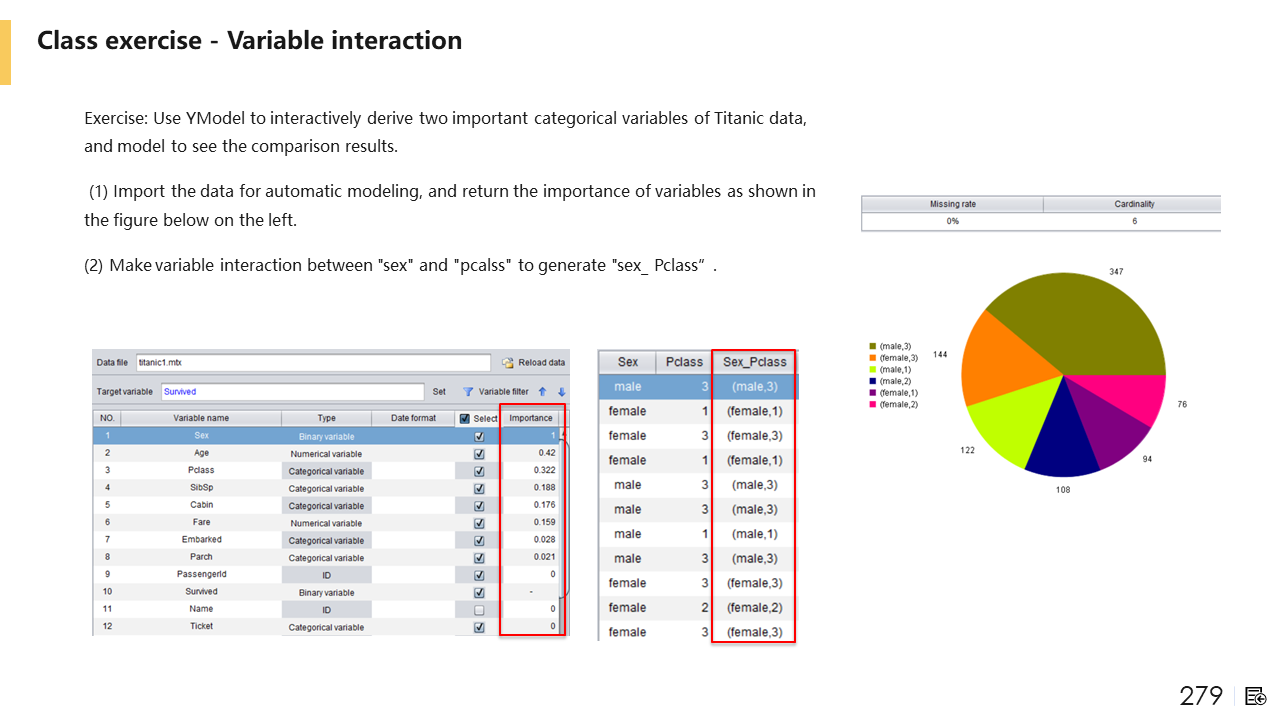
Task: Click the blue move-down arrow icon
Action: [561, 392]
